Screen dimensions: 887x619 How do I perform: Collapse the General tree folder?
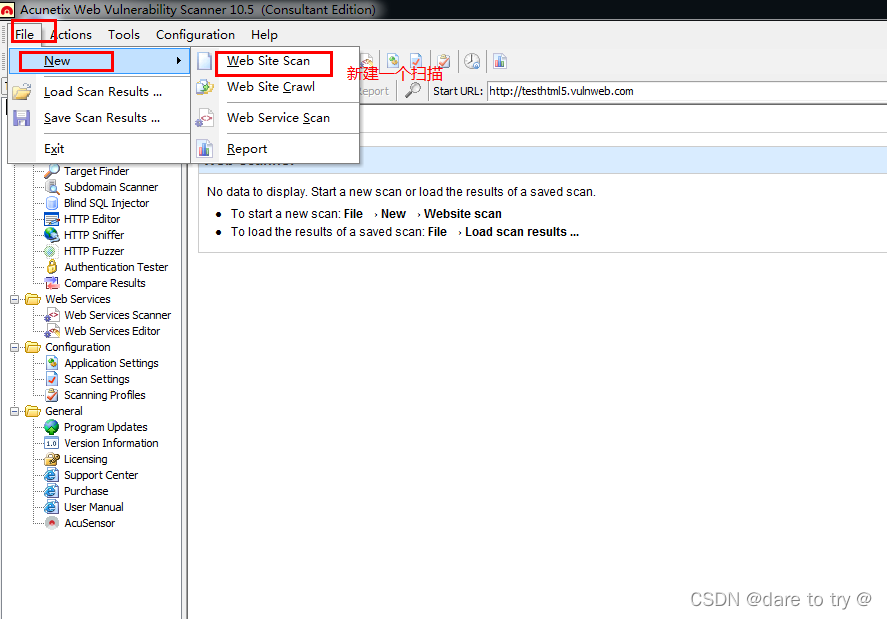coord(15,411)
